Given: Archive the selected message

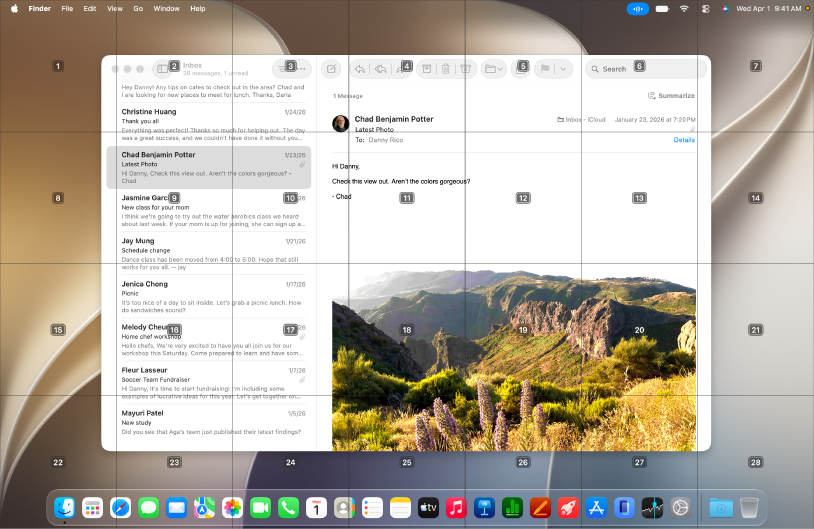Looking at the screenshot, I should pyautogui.click(x=426, y=69).
